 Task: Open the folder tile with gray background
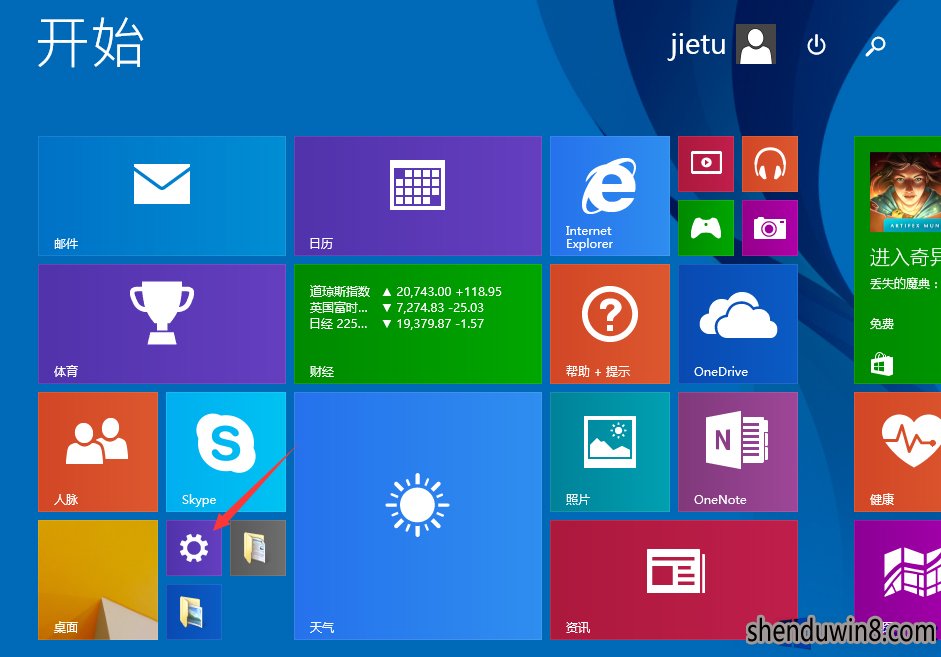click(258, 548)
